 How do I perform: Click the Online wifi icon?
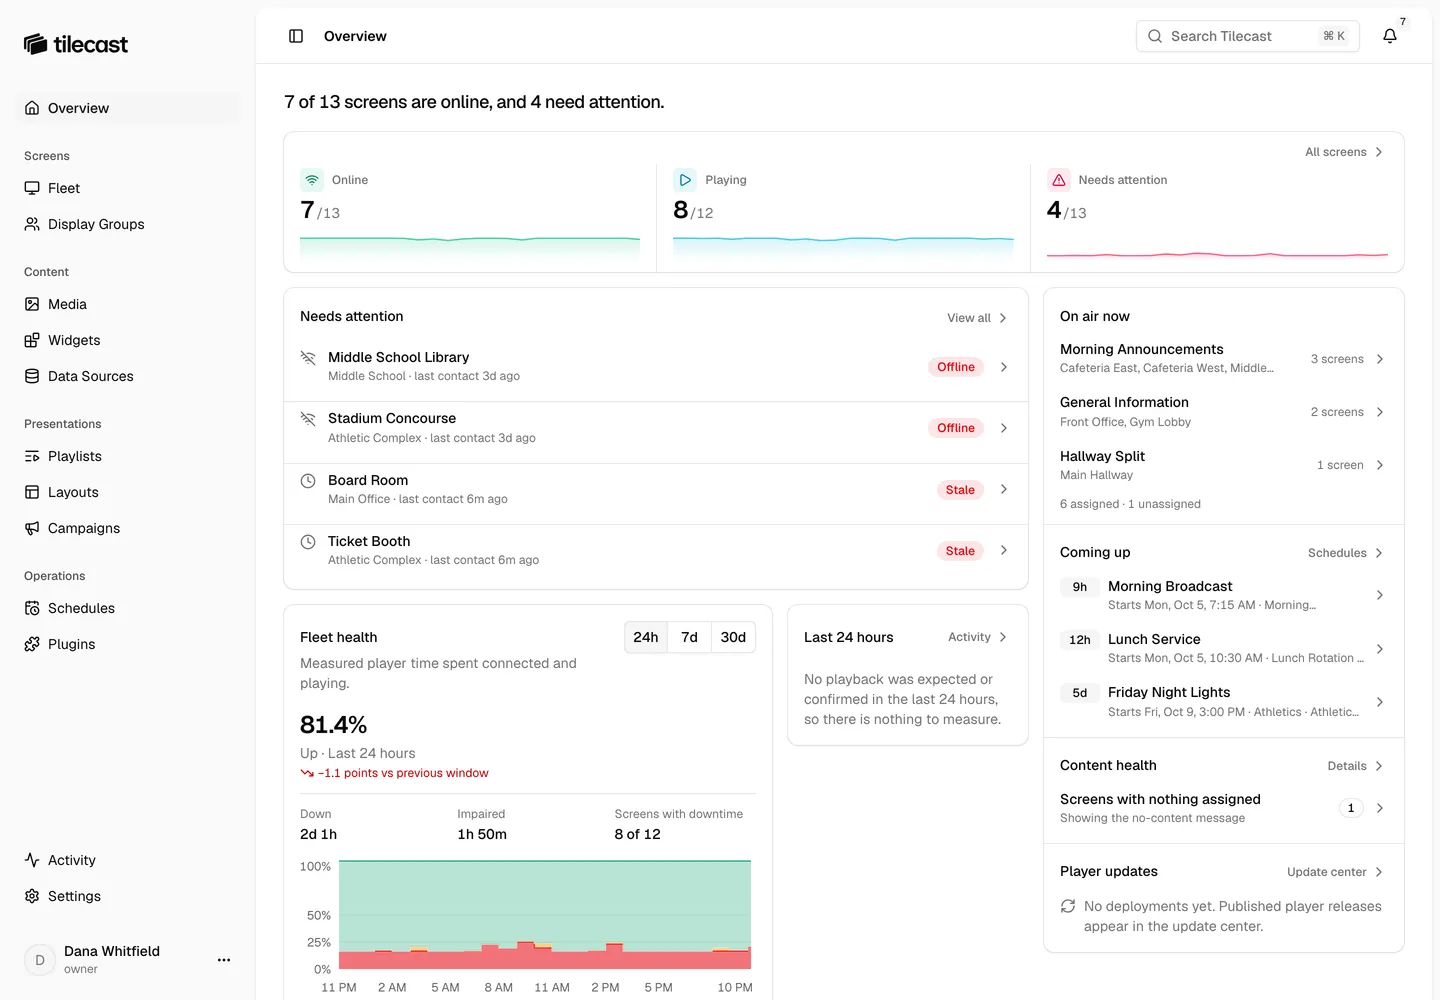[312, 180]
